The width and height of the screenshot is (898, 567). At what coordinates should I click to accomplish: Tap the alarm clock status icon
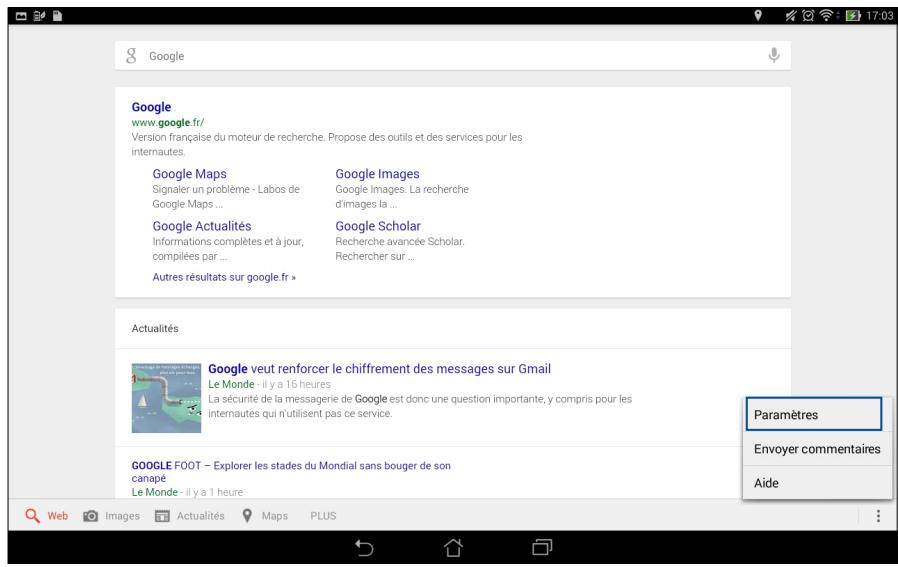[808, 15]
